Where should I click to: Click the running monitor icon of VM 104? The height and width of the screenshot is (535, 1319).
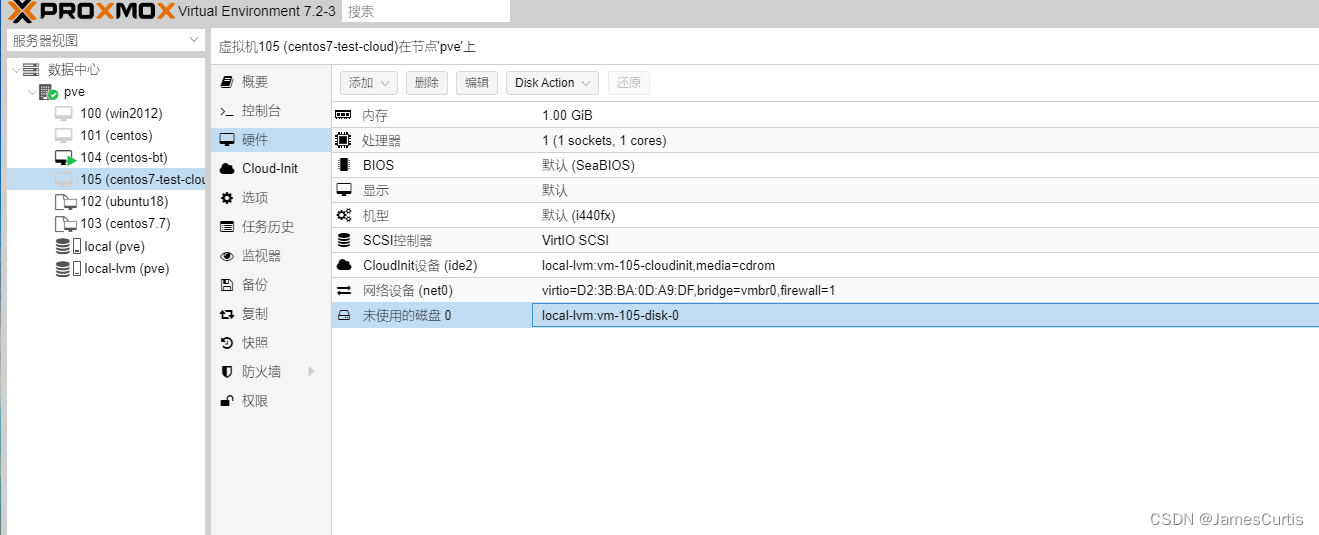(65, 158)
